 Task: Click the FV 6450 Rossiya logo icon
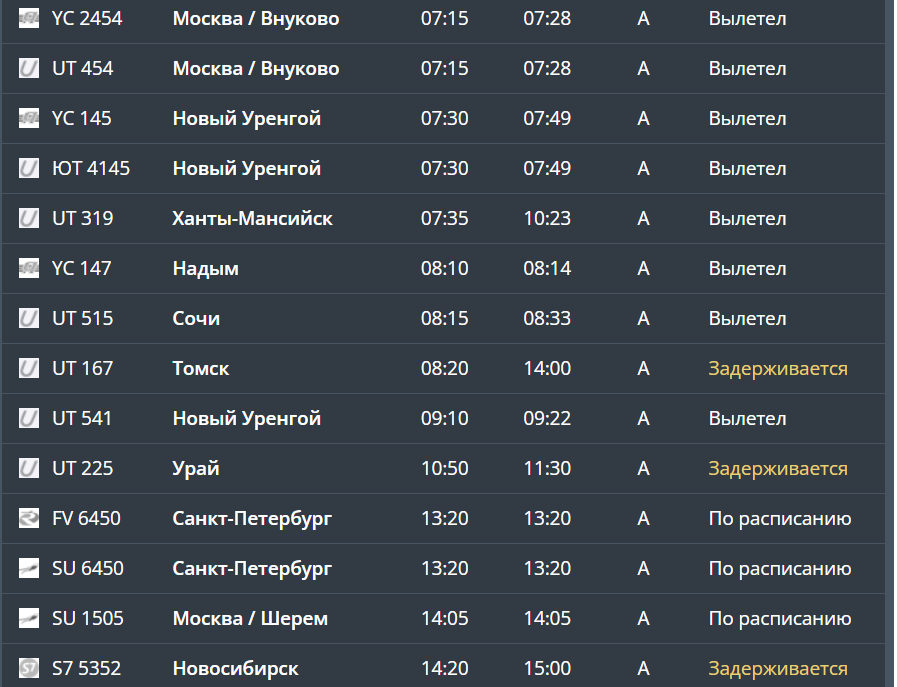29,518
